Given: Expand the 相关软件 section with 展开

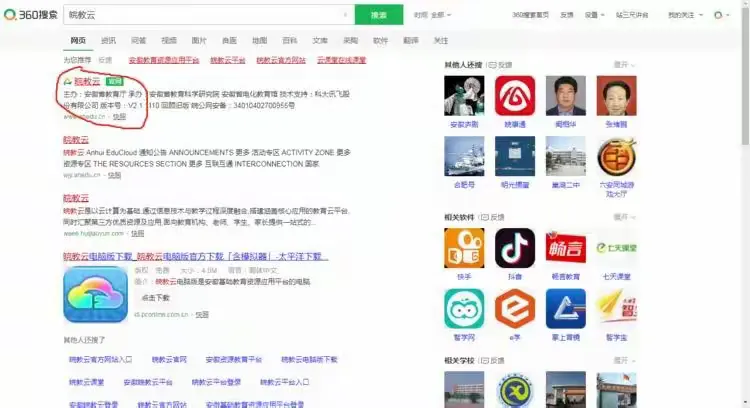Looking at the screenshot, I should pos(624,217).
